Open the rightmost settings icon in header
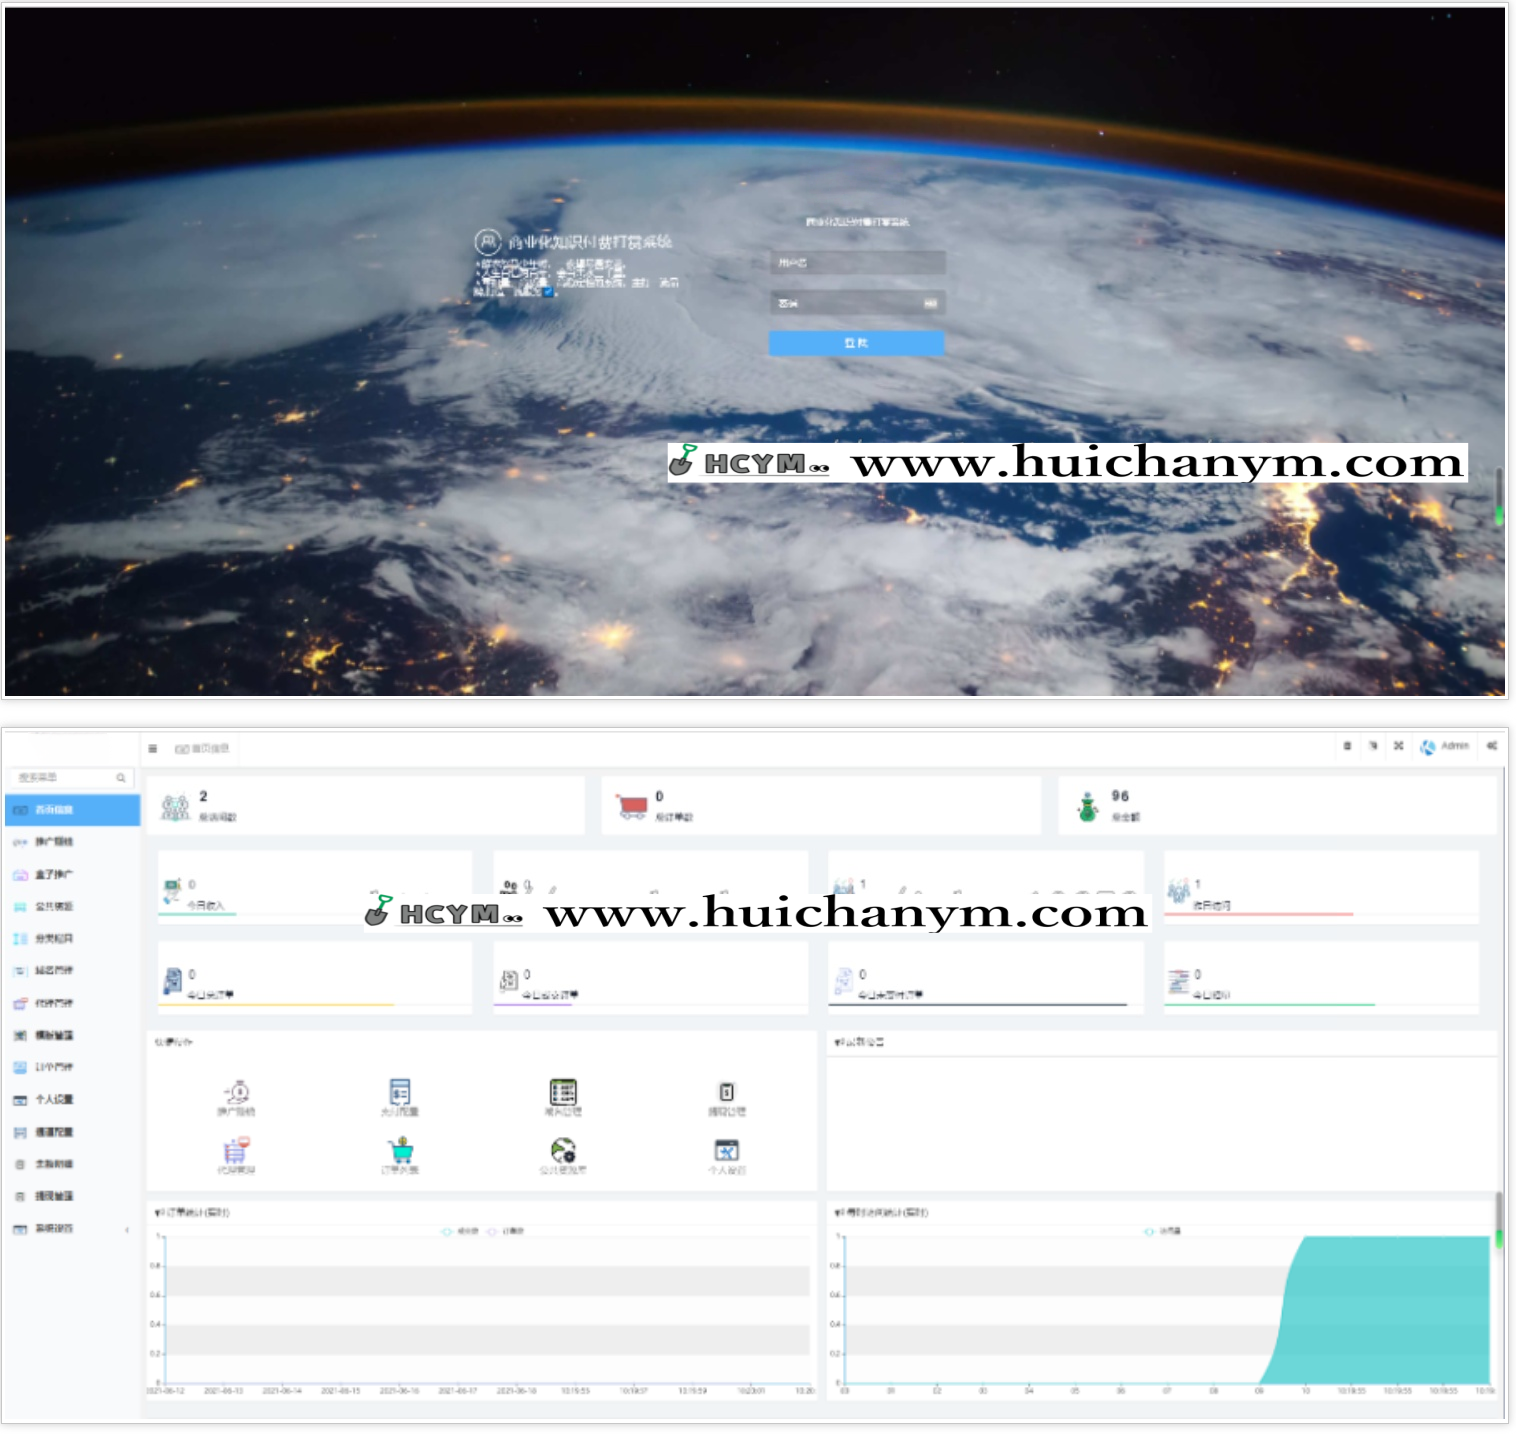1516x1434 pixels. coord(1492,746)
